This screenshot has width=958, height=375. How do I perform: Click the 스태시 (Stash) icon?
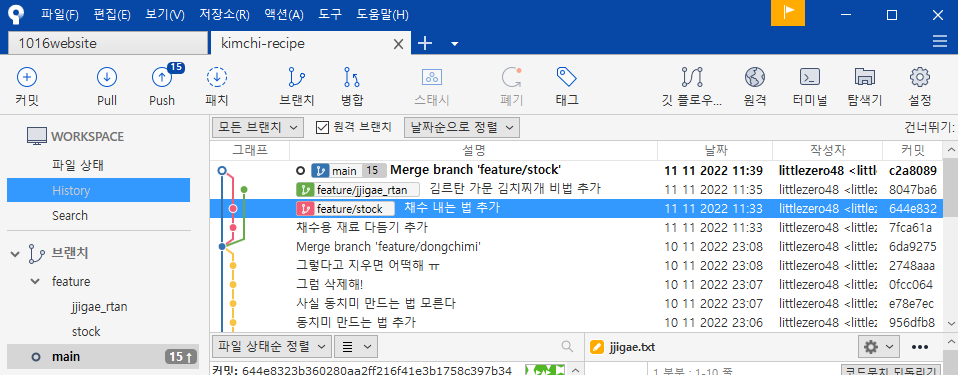tap(432, 78)
